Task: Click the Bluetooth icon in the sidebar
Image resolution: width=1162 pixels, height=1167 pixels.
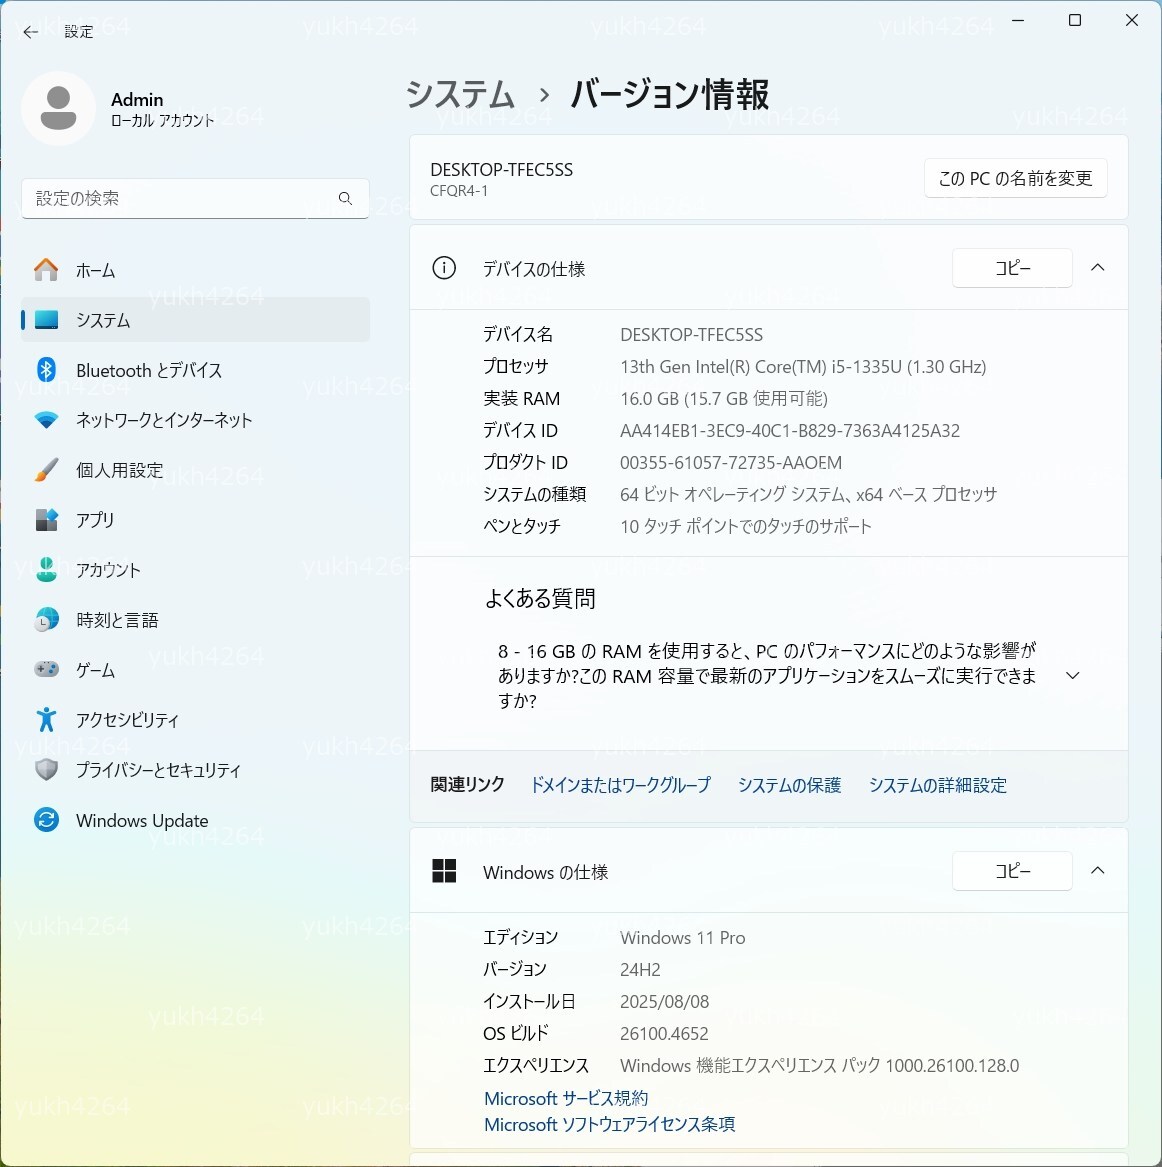Action: click(x=46, y=370)
